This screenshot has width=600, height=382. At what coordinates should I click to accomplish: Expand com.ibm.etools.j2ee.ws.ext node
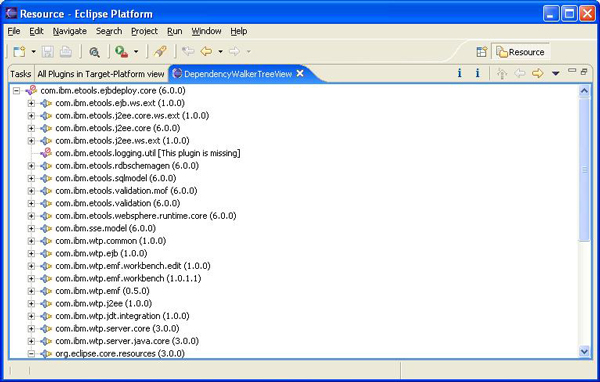pos(31,141)
